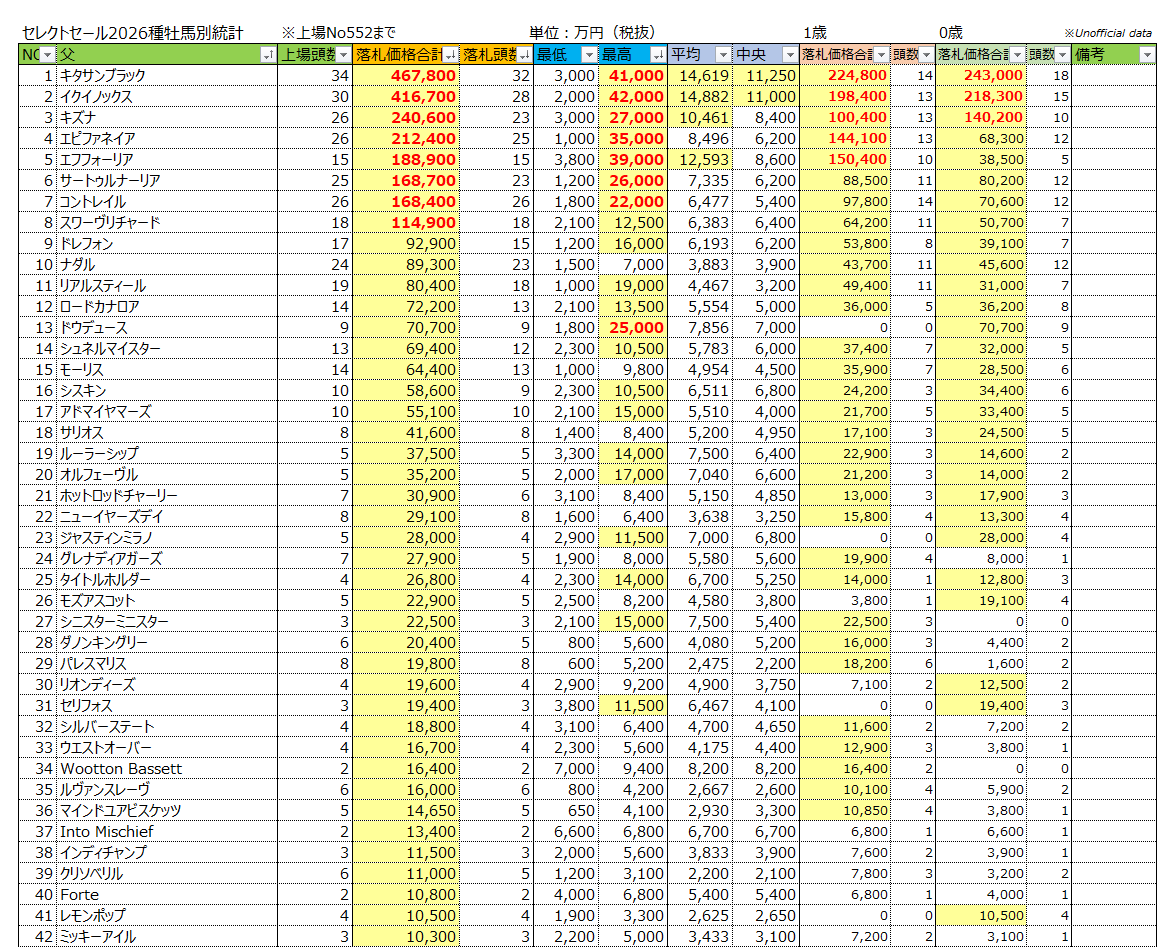Select the キタサンブラック sire cell
This screenshot has height=947, width=1175.
[167, 76]
